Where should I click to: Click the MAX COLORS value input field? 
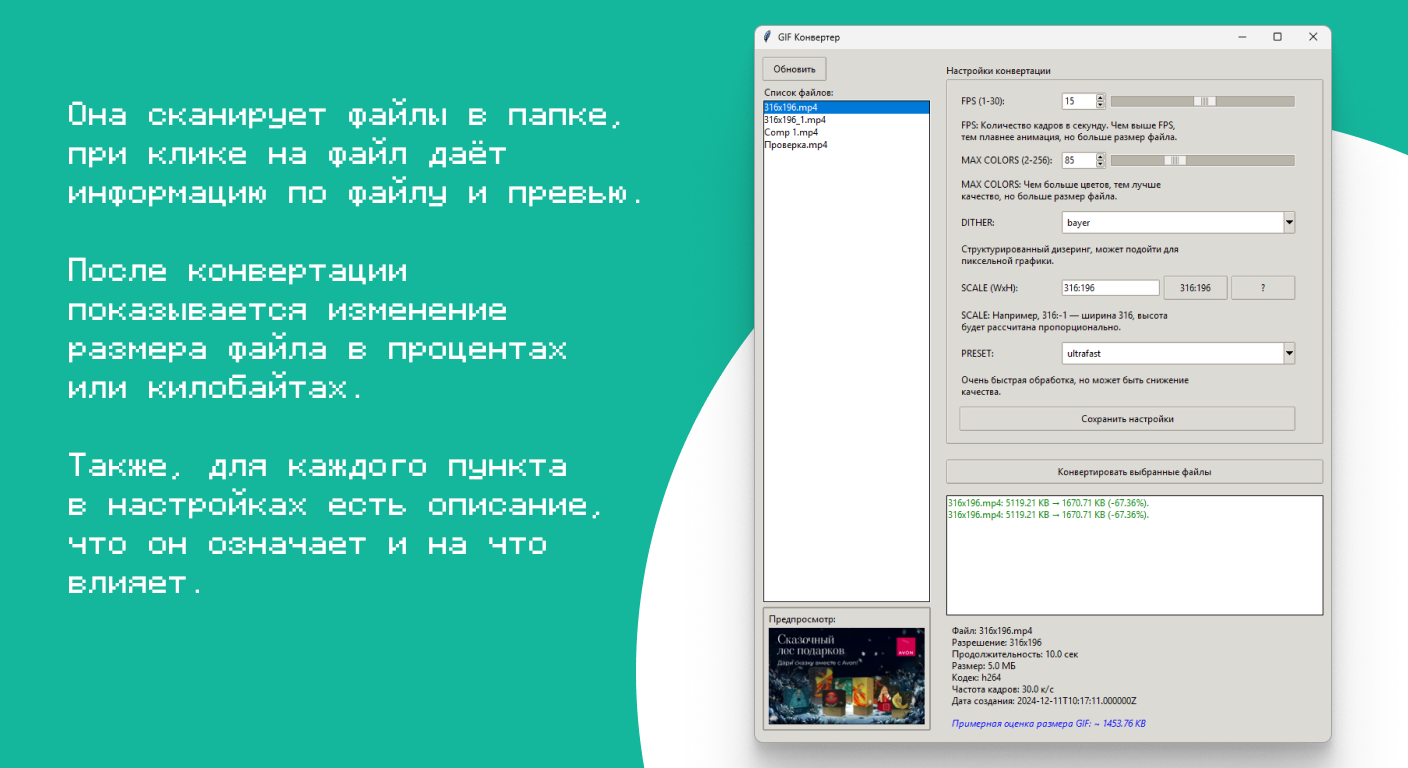point(1078,160)
